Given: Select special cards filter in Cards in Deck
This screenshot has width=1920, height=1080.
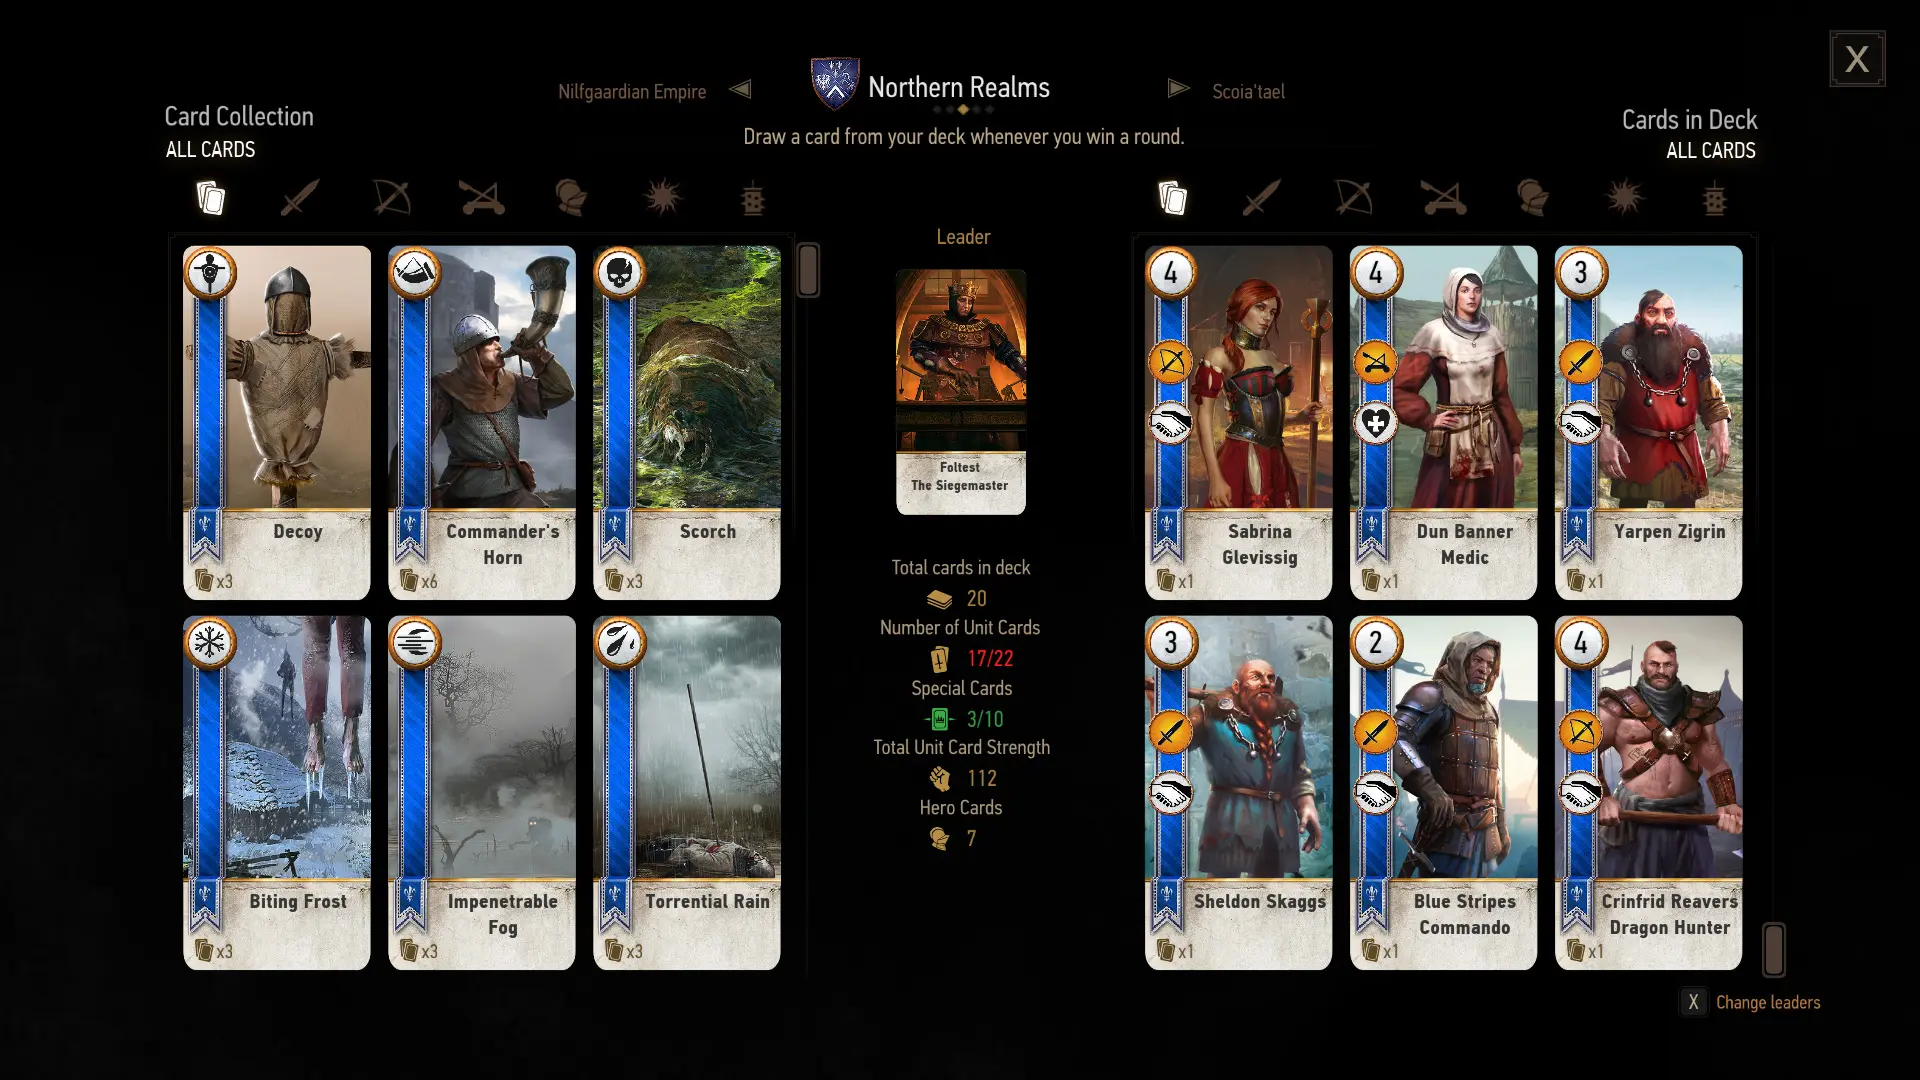Looking at the screenshot, I should point(1714,198).
